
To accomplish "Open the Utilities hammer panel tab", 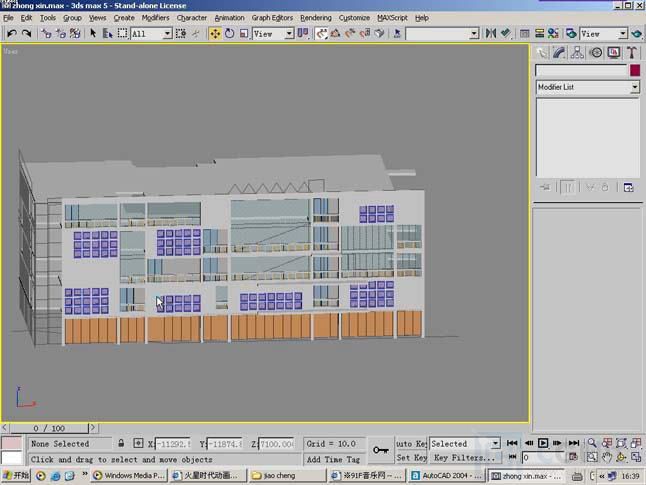I will pos(632,52).
